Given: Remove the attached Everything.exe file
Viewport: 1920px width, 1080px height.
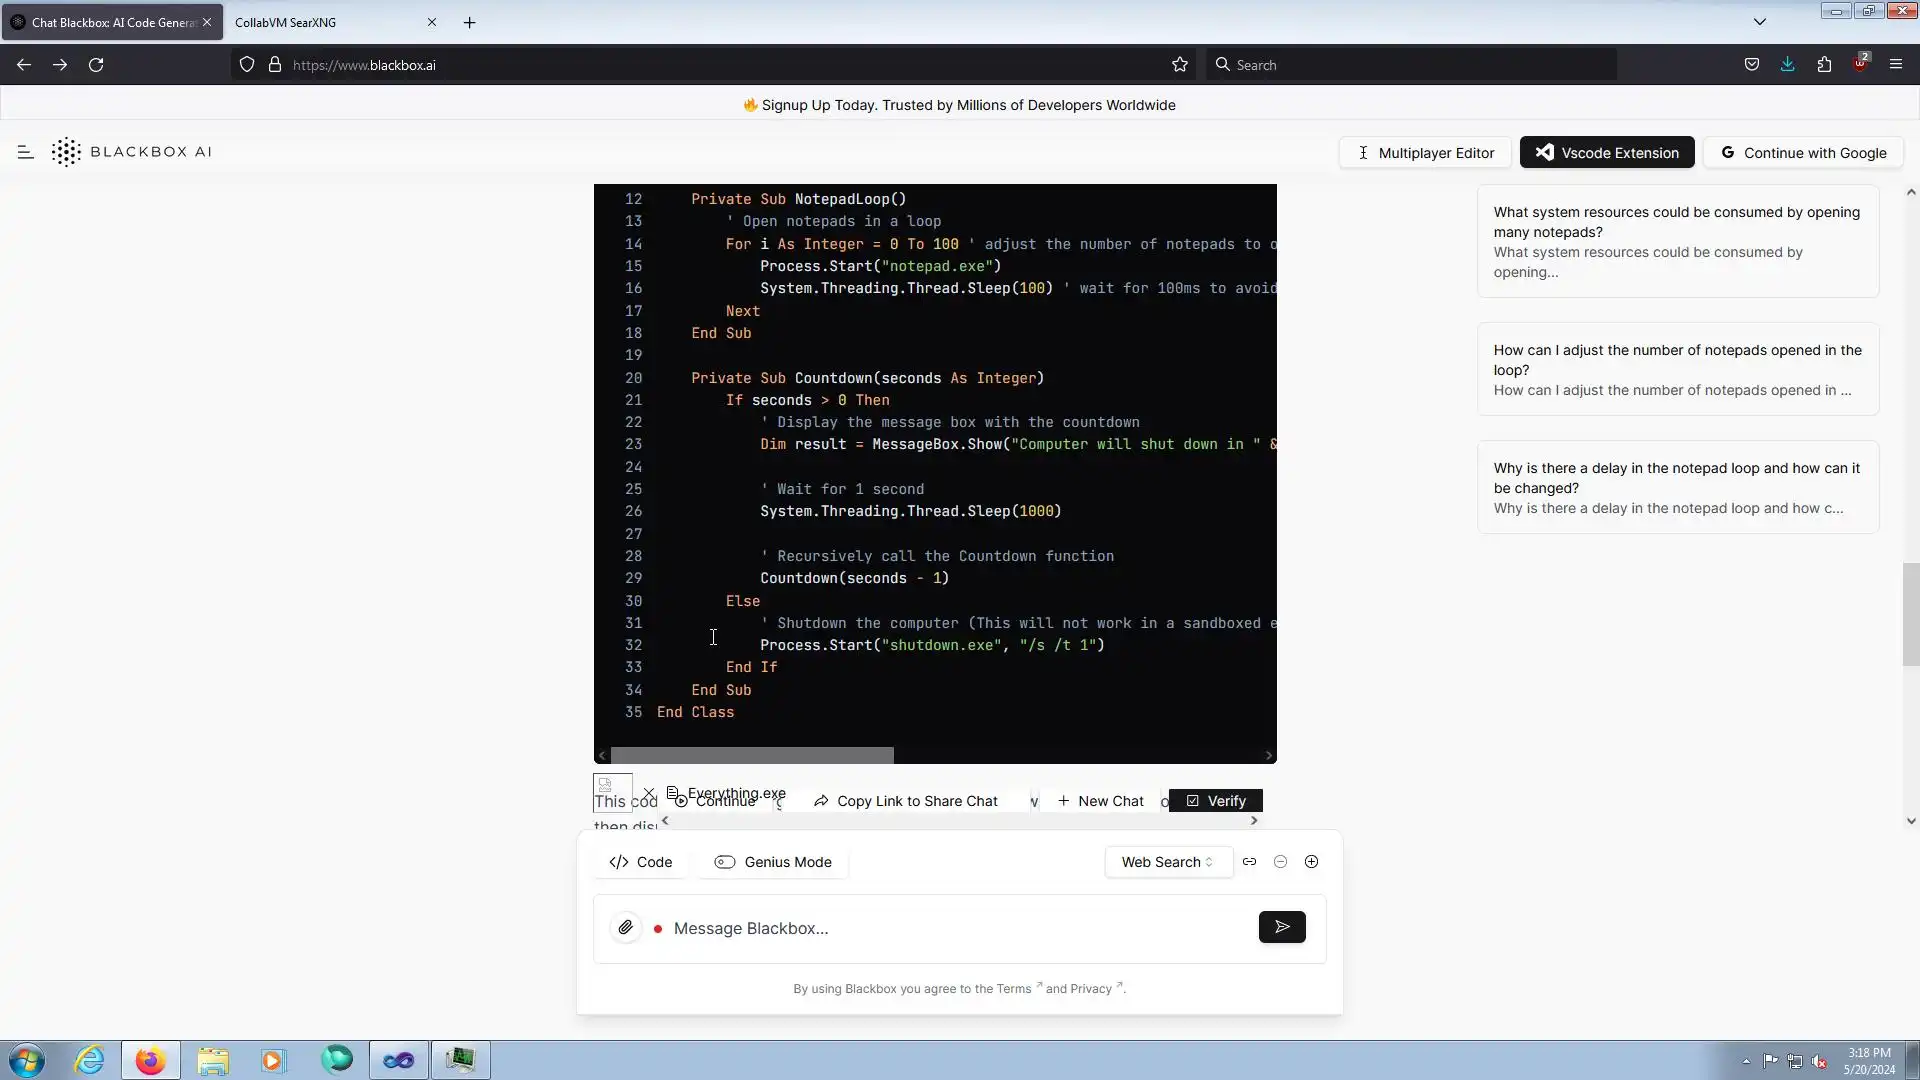Looking at the screenshot, I should coord(649,793).
